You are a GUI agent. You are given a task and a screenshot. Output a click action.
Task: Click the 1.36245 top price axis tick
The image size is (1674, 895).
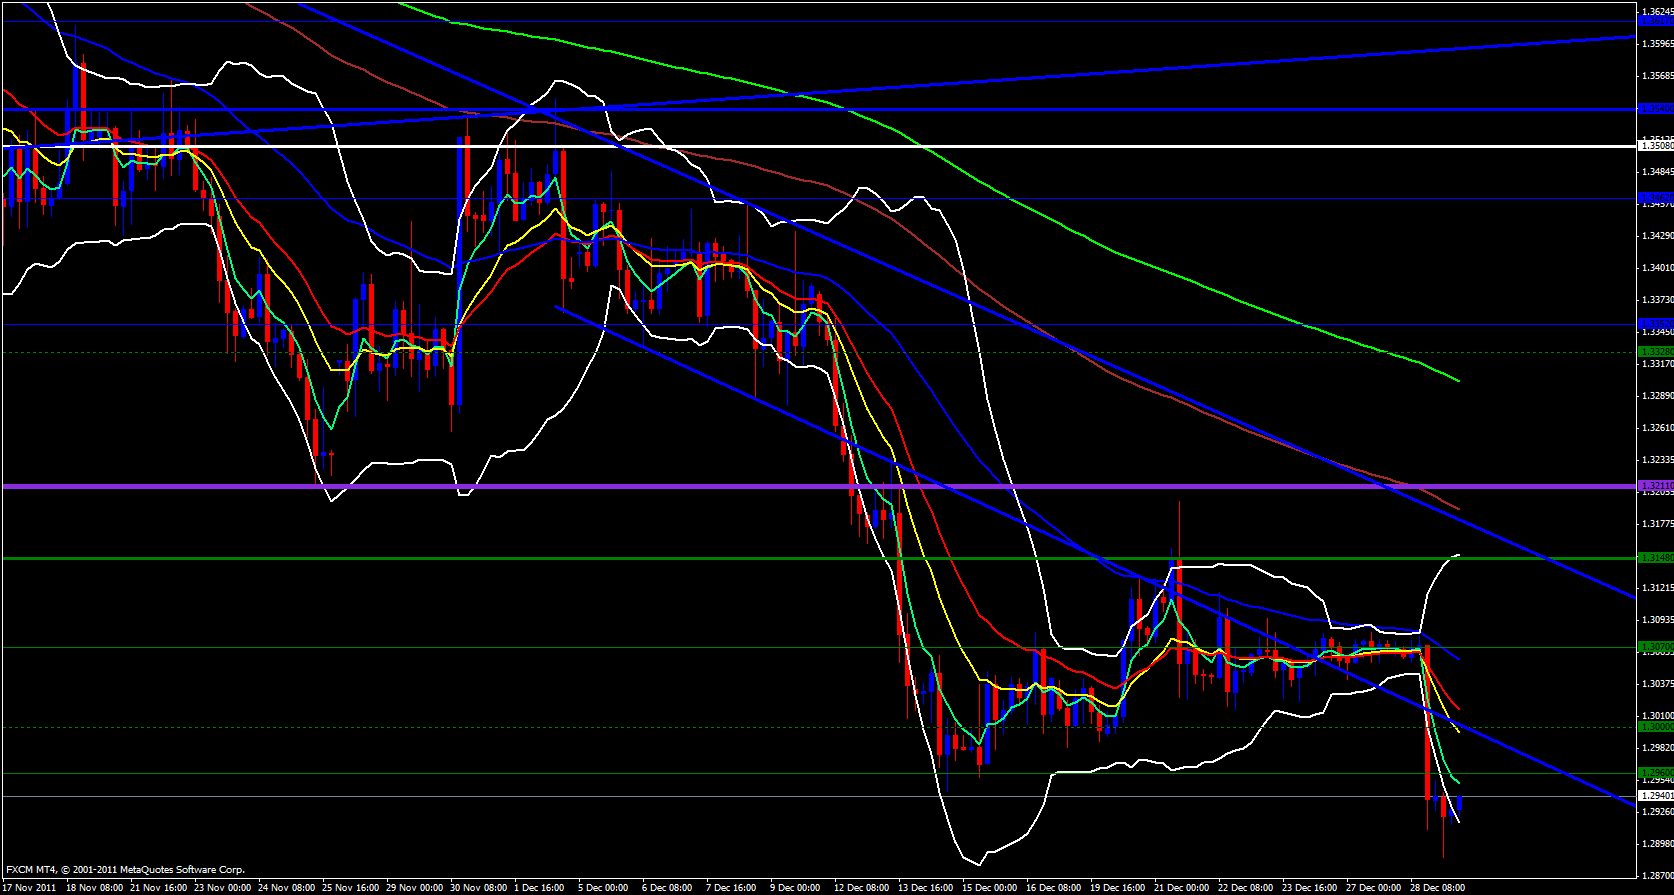(x=1657, y=11)
